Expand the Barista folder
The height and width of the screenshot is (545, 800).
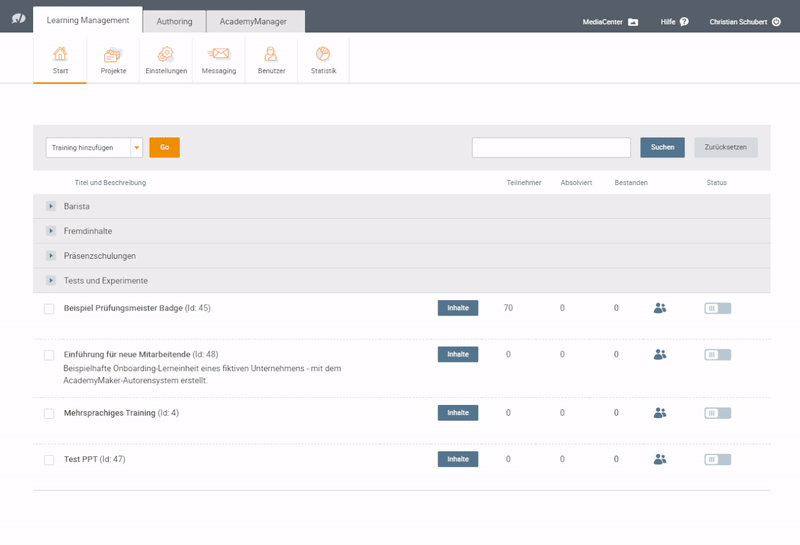[51, 206]
